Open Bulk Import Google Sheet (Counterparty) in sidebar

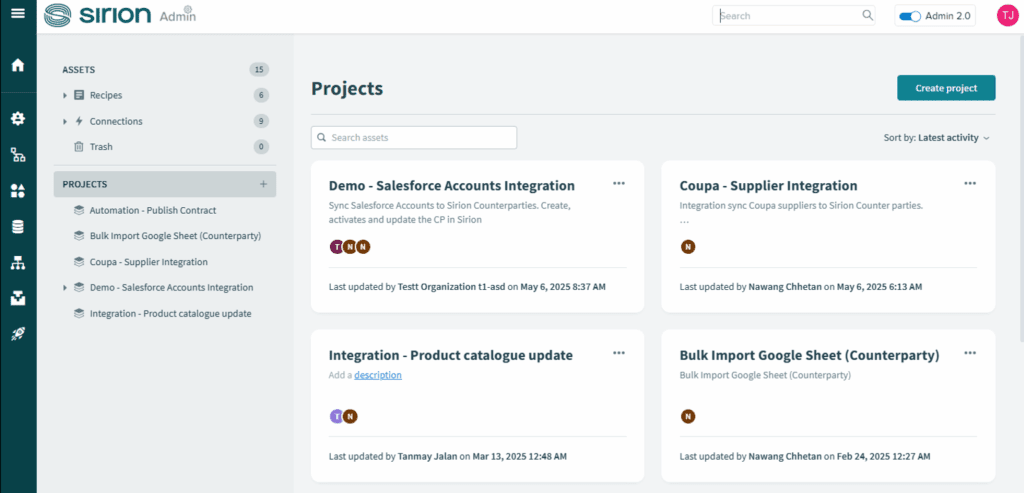[176, 236]
